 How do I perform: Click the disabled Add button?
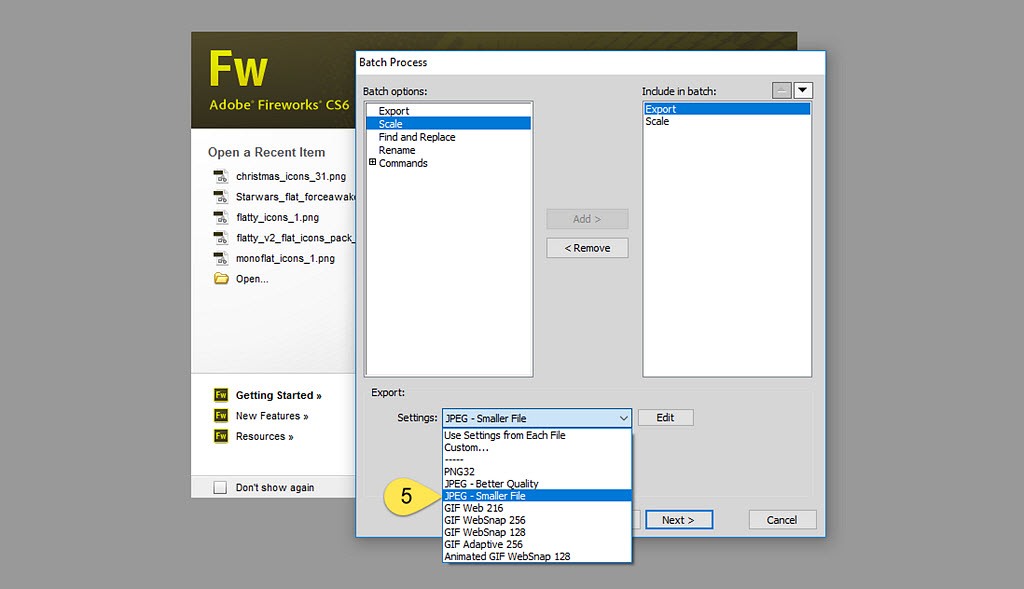[587, 219]
